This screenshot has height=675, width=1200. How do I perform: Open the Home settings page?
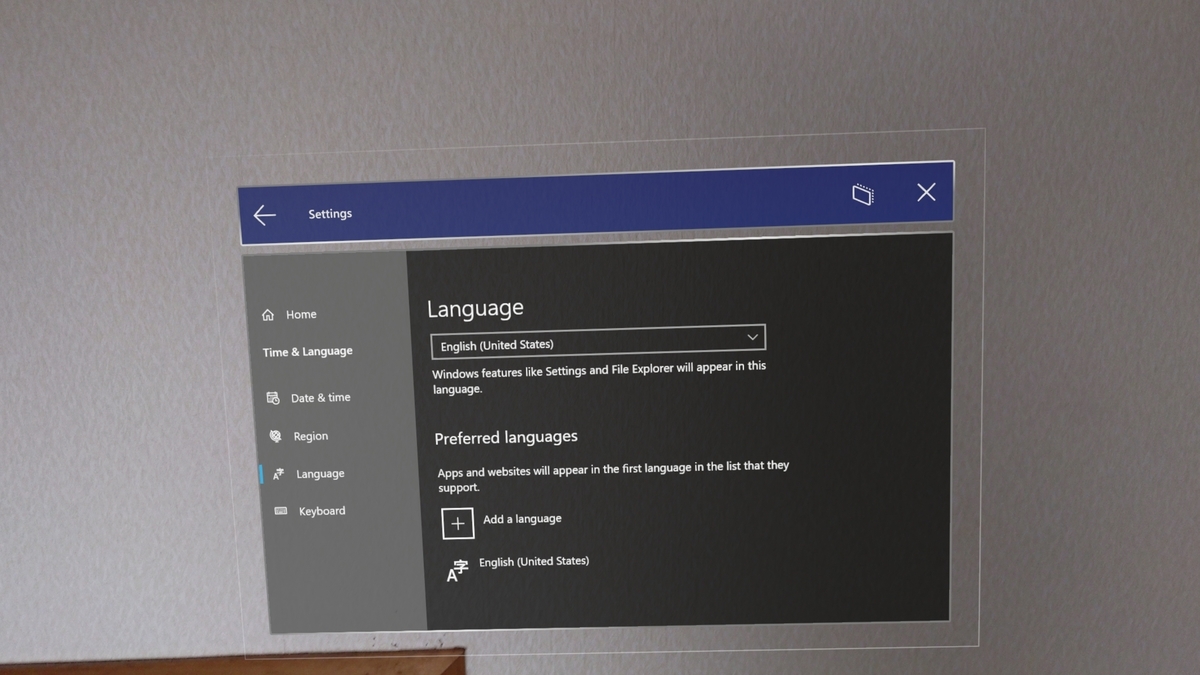pos(289,314)
